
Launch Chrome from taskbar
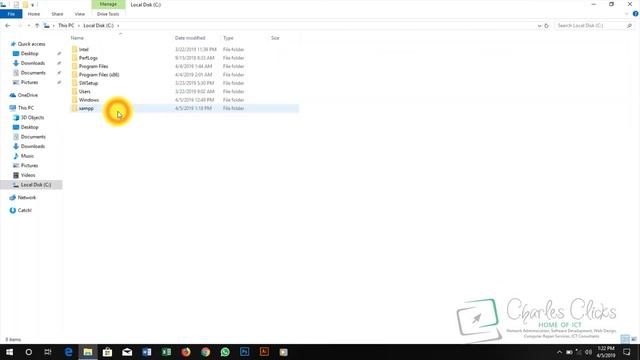tap(205, 352)
